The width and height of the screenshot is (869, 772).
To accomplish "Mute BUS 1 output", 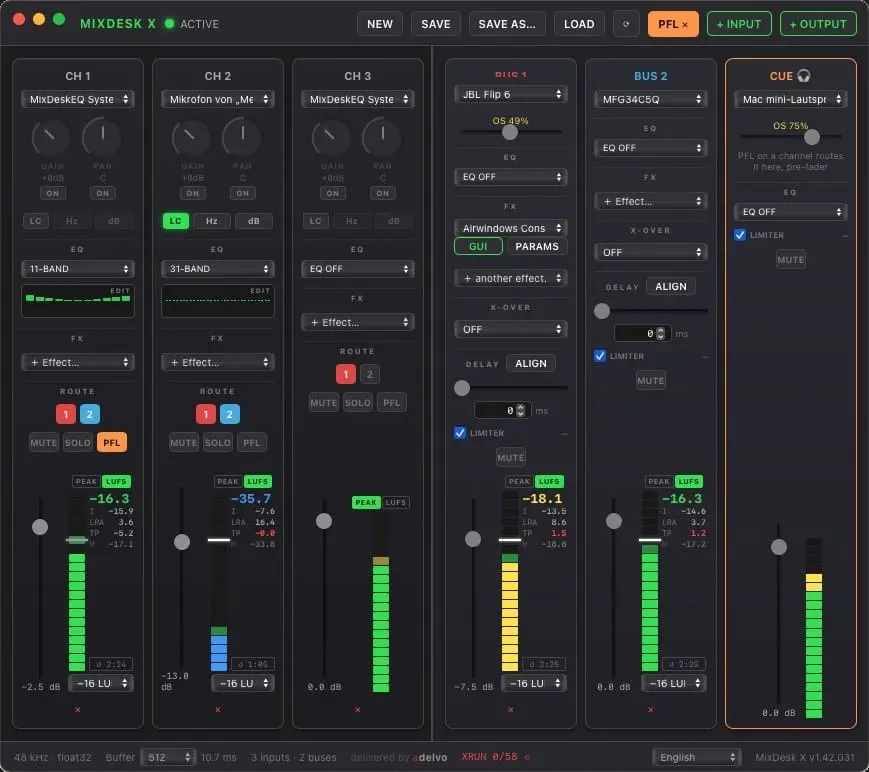I will pos(510,457).
